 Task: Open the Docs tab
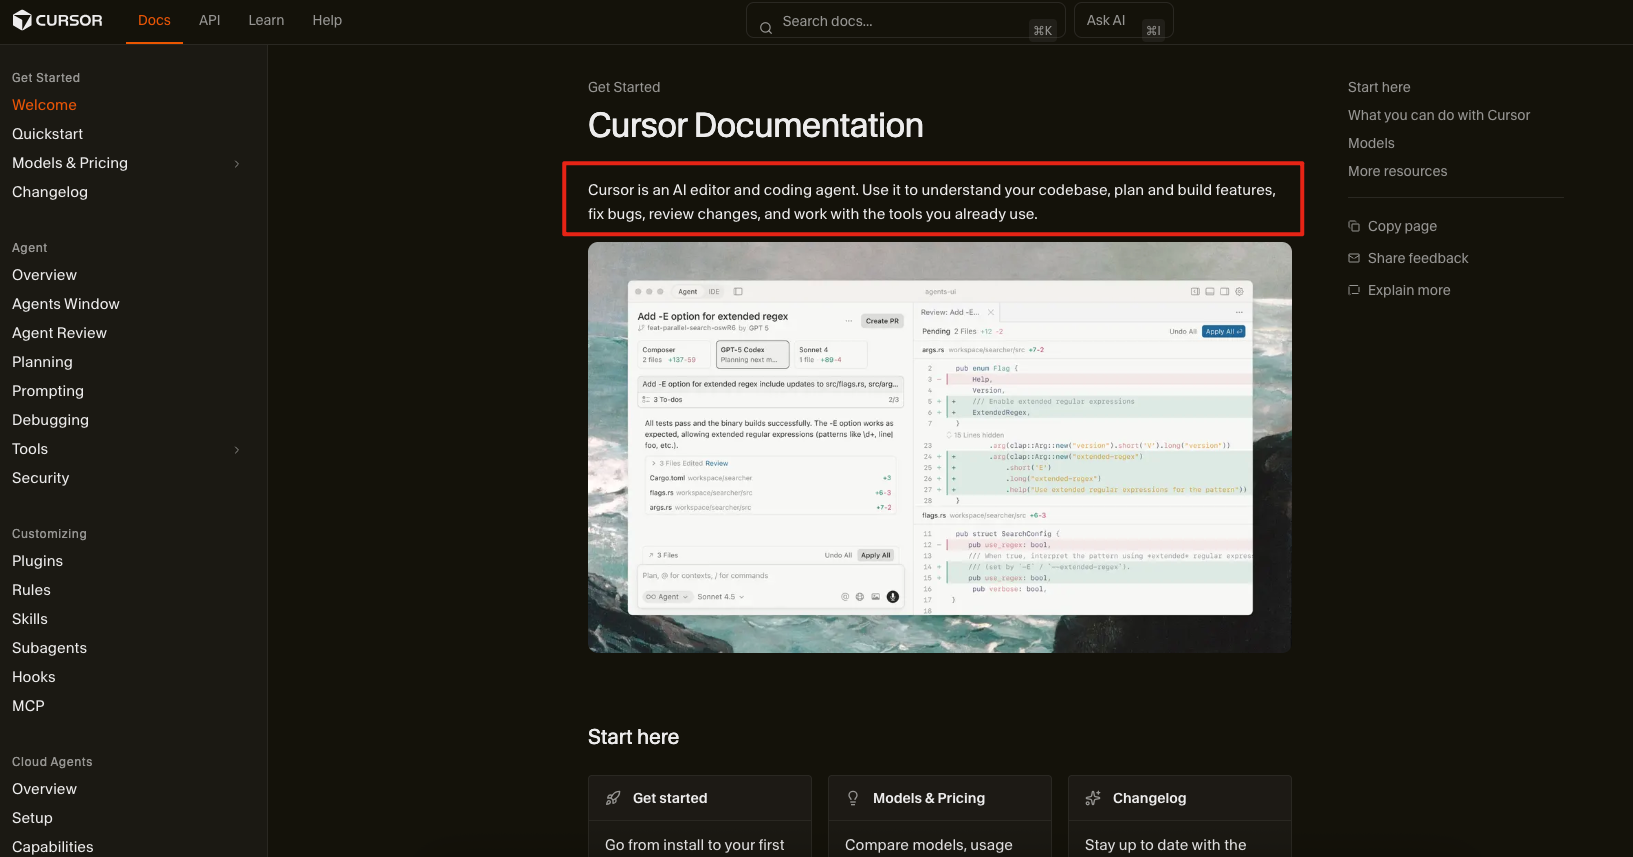[x=154, y=20]
